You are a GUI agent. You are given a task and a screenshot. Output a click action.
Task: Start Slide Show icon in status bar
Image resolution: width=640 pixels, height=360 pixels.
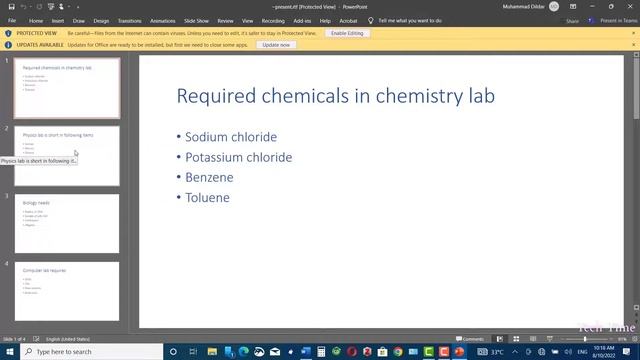(550, 339)
